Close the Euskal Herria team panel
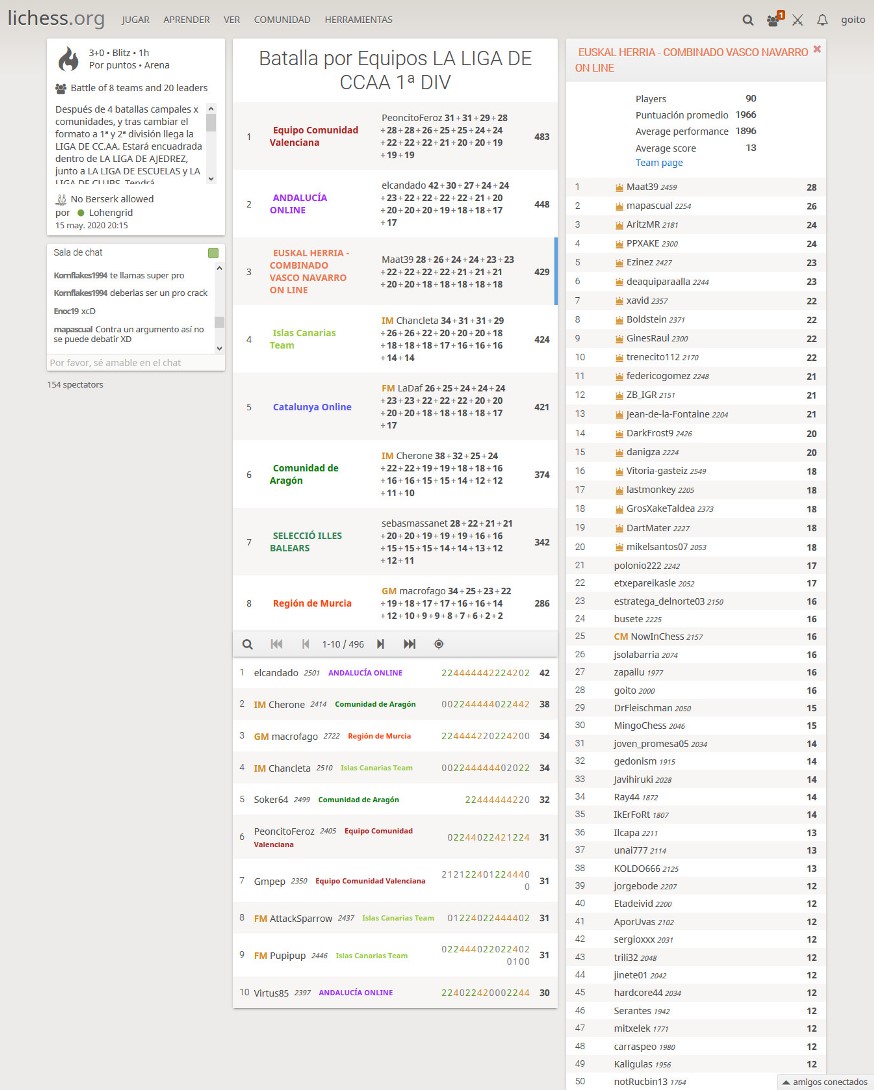Image resolution: width=874 pixels, height=1090 pixels. click(816, 49)
